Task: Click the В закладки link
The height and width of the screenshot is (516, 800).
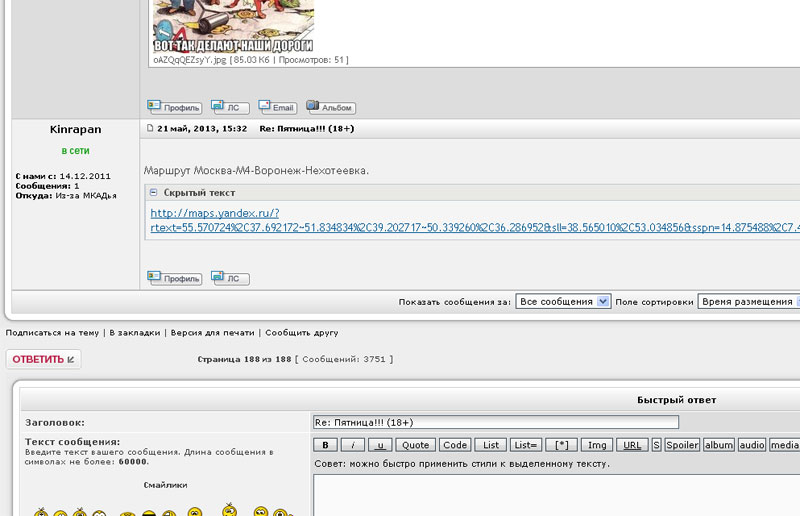Action: coord(135,333)
